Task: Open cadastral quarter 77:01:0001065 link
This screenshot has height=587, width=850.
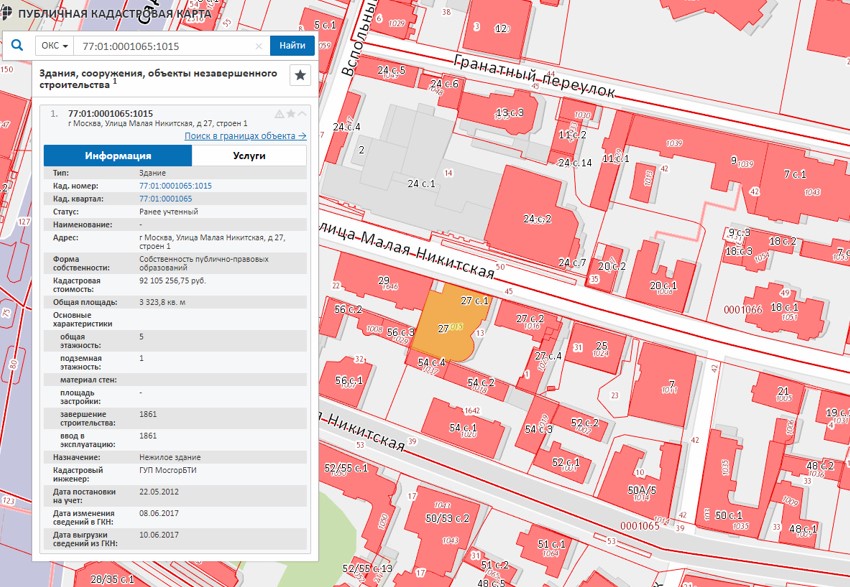Action: coord(165,199)
